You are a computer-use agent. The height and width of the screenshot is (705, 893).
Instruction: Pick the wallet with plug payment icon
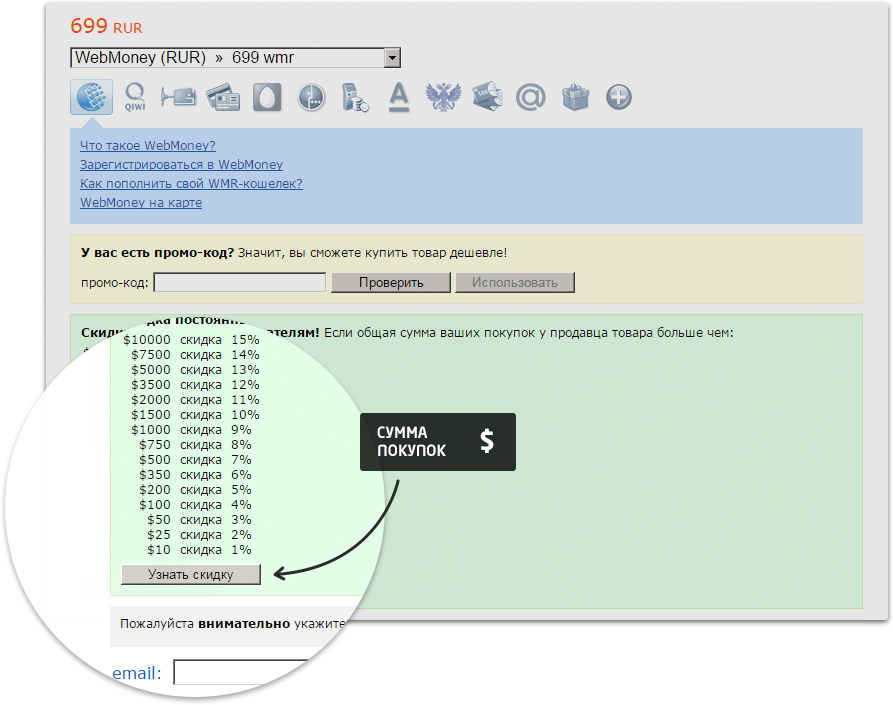178,97
